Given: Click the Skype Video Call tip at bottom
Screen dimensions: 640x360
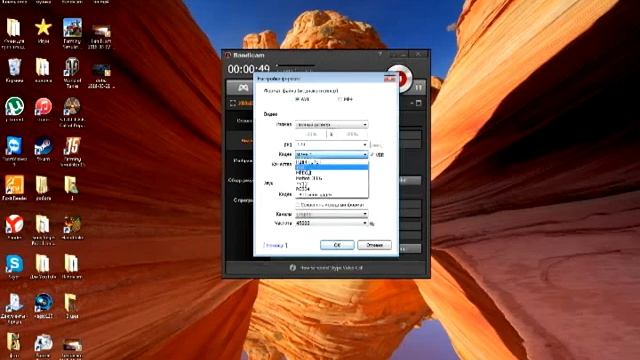Looking at the screenshot, I should 331,268.
